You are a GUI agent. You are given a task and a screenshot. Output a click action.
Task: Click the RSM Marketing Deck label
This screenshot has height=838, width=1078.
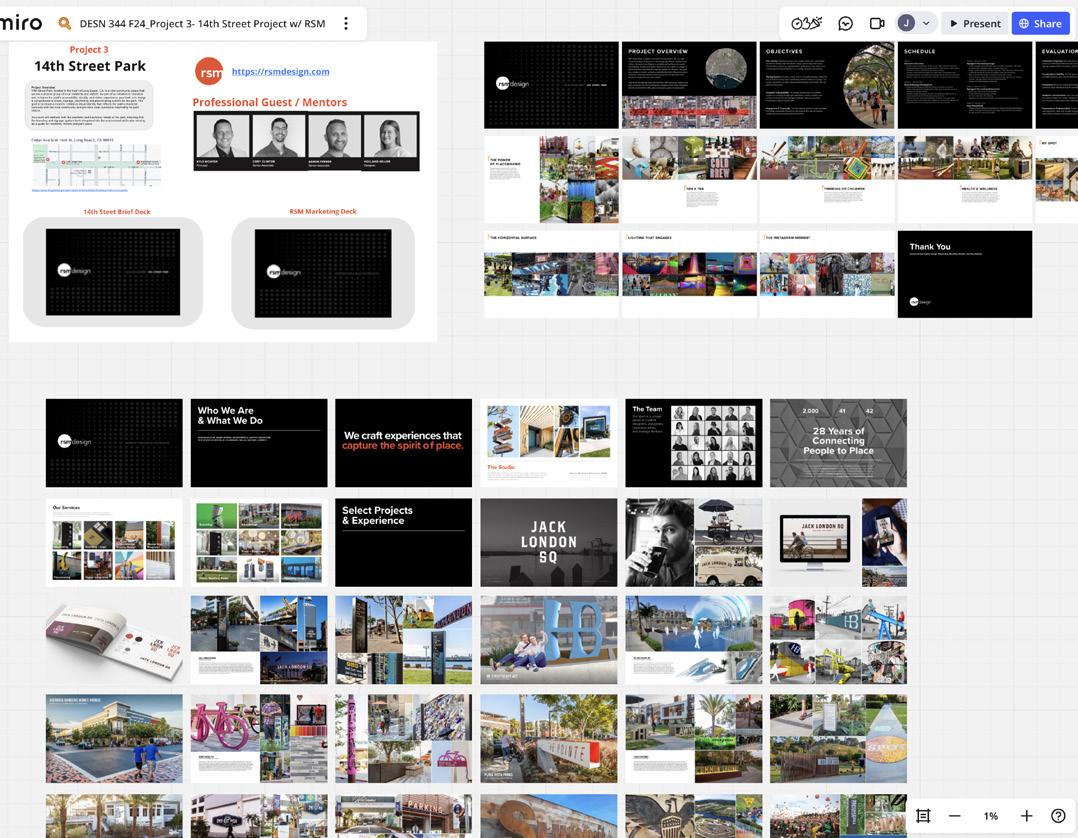click(323, 212)
